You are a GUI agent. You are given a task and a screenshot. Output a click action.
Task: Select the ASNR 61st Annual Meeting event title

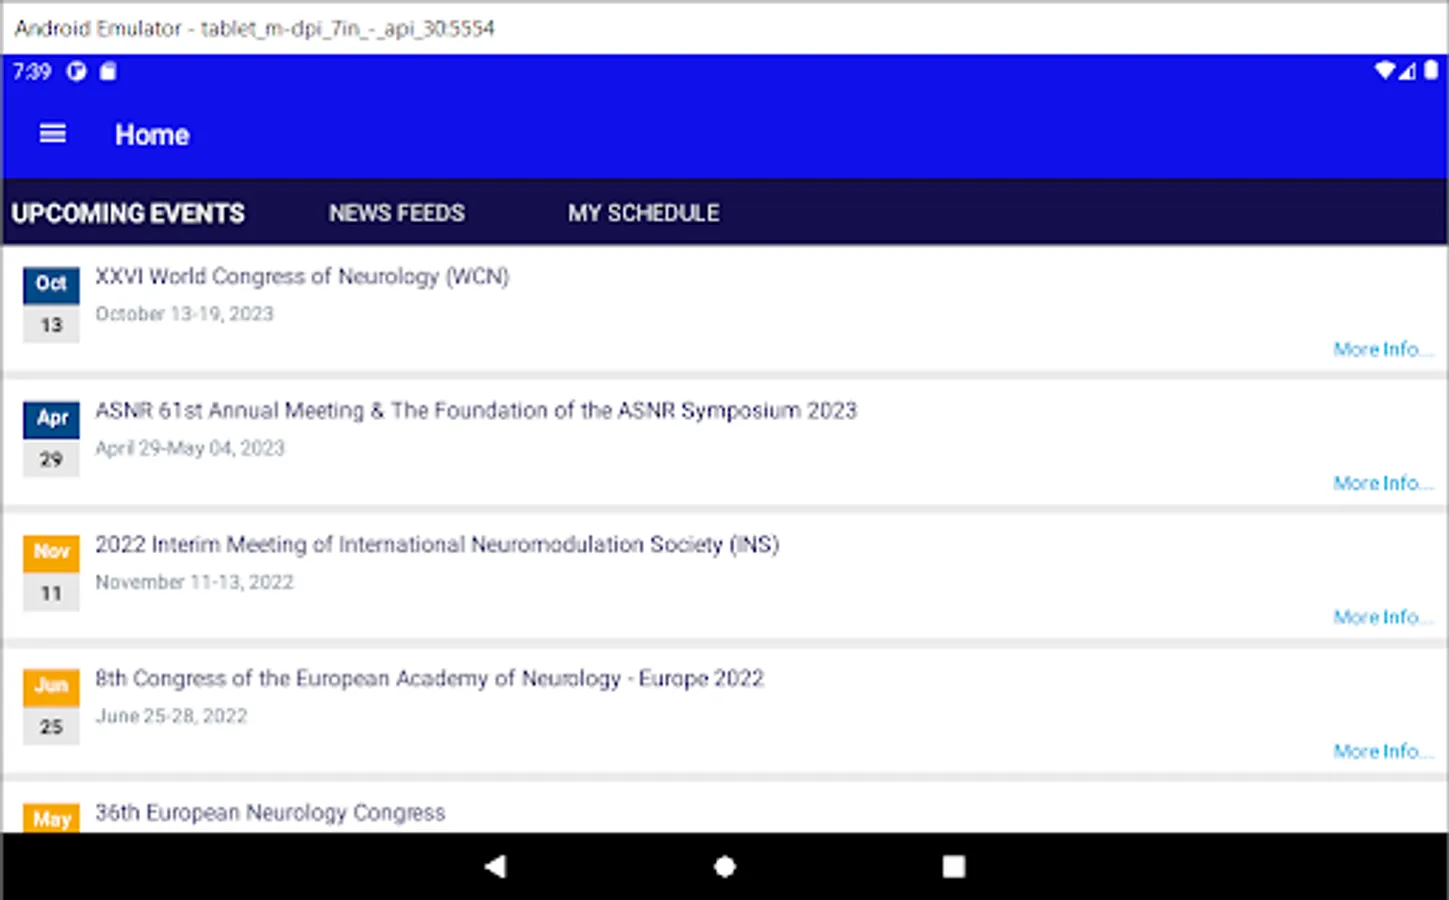click(475, 410)
